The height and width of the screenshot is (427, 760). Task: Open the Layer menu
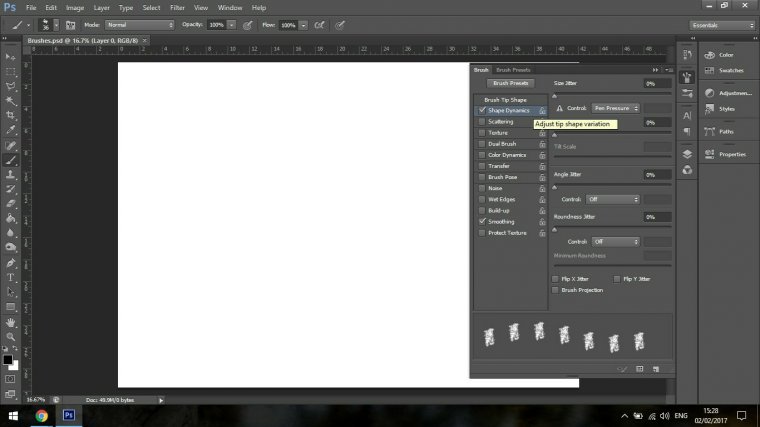(101, 8)
